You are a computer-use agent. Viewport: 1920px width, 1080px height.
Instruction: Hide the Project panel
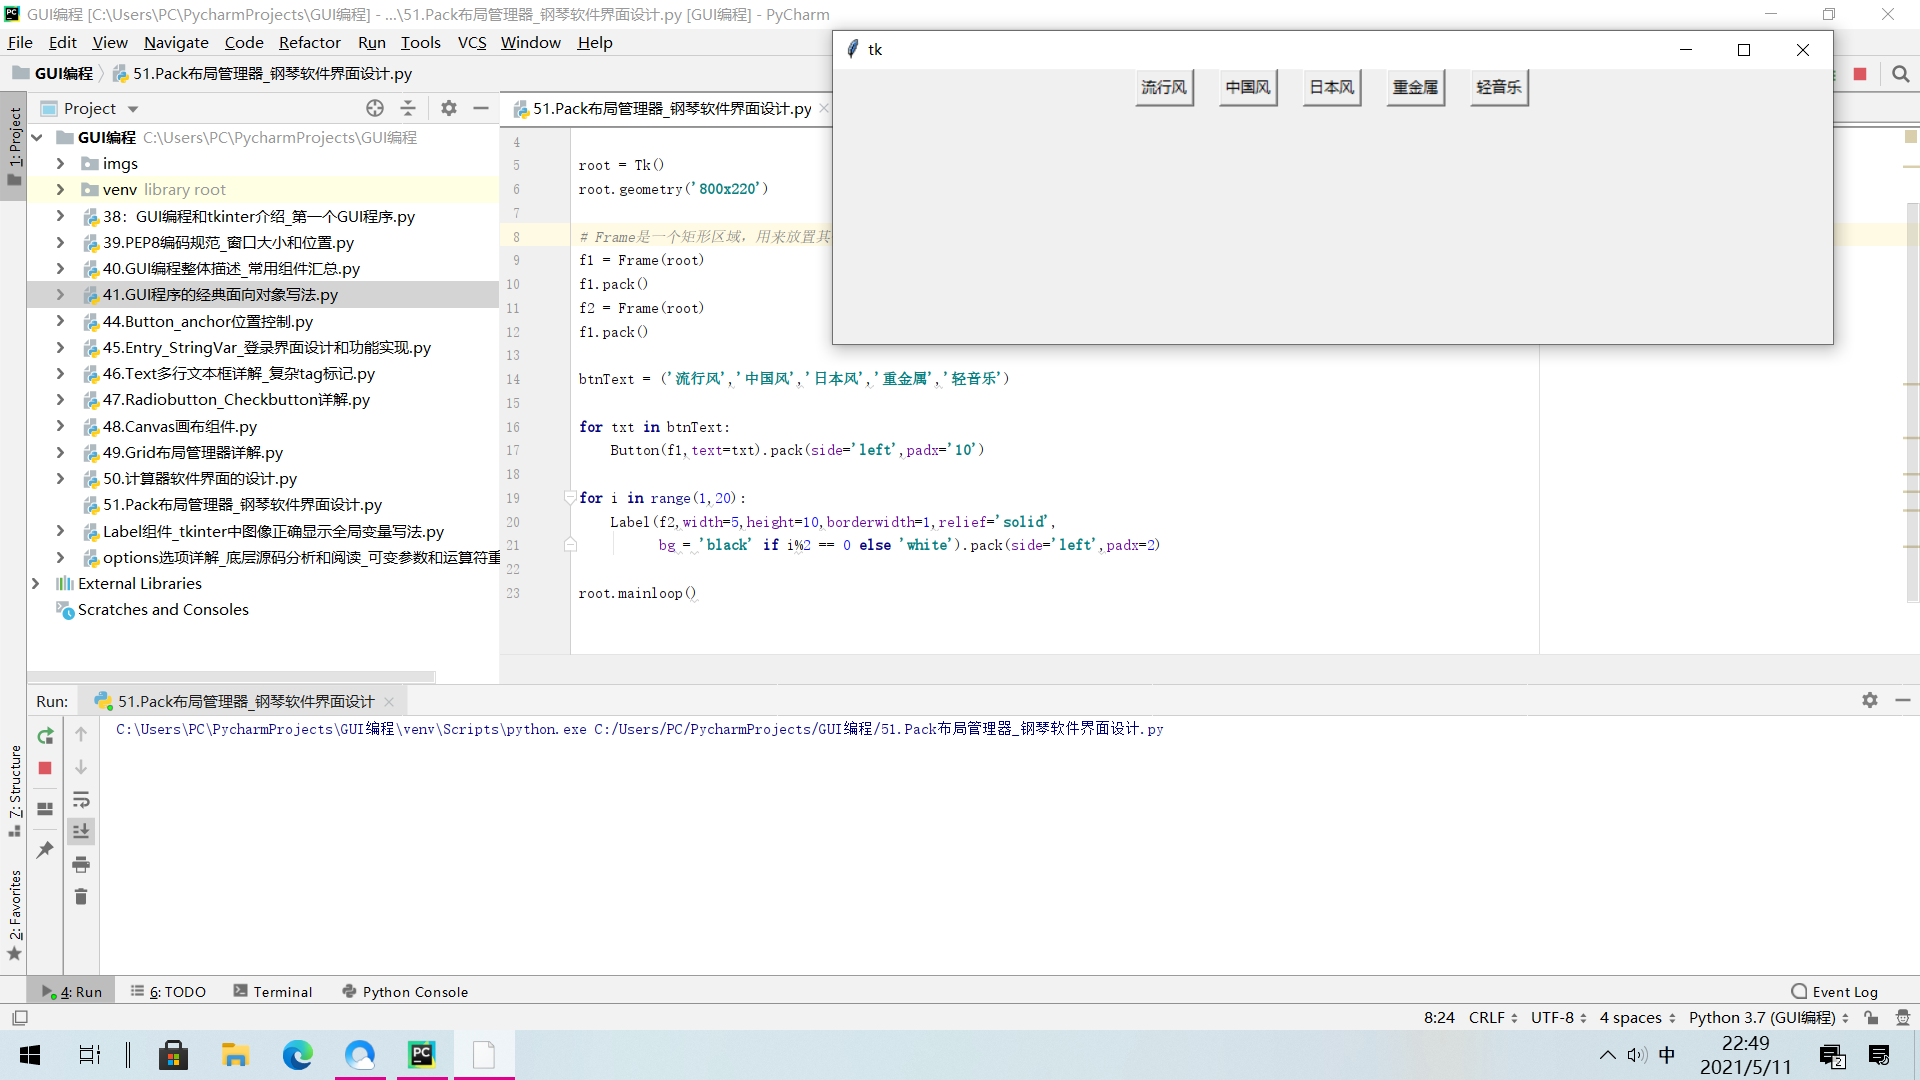pos(481,108)
